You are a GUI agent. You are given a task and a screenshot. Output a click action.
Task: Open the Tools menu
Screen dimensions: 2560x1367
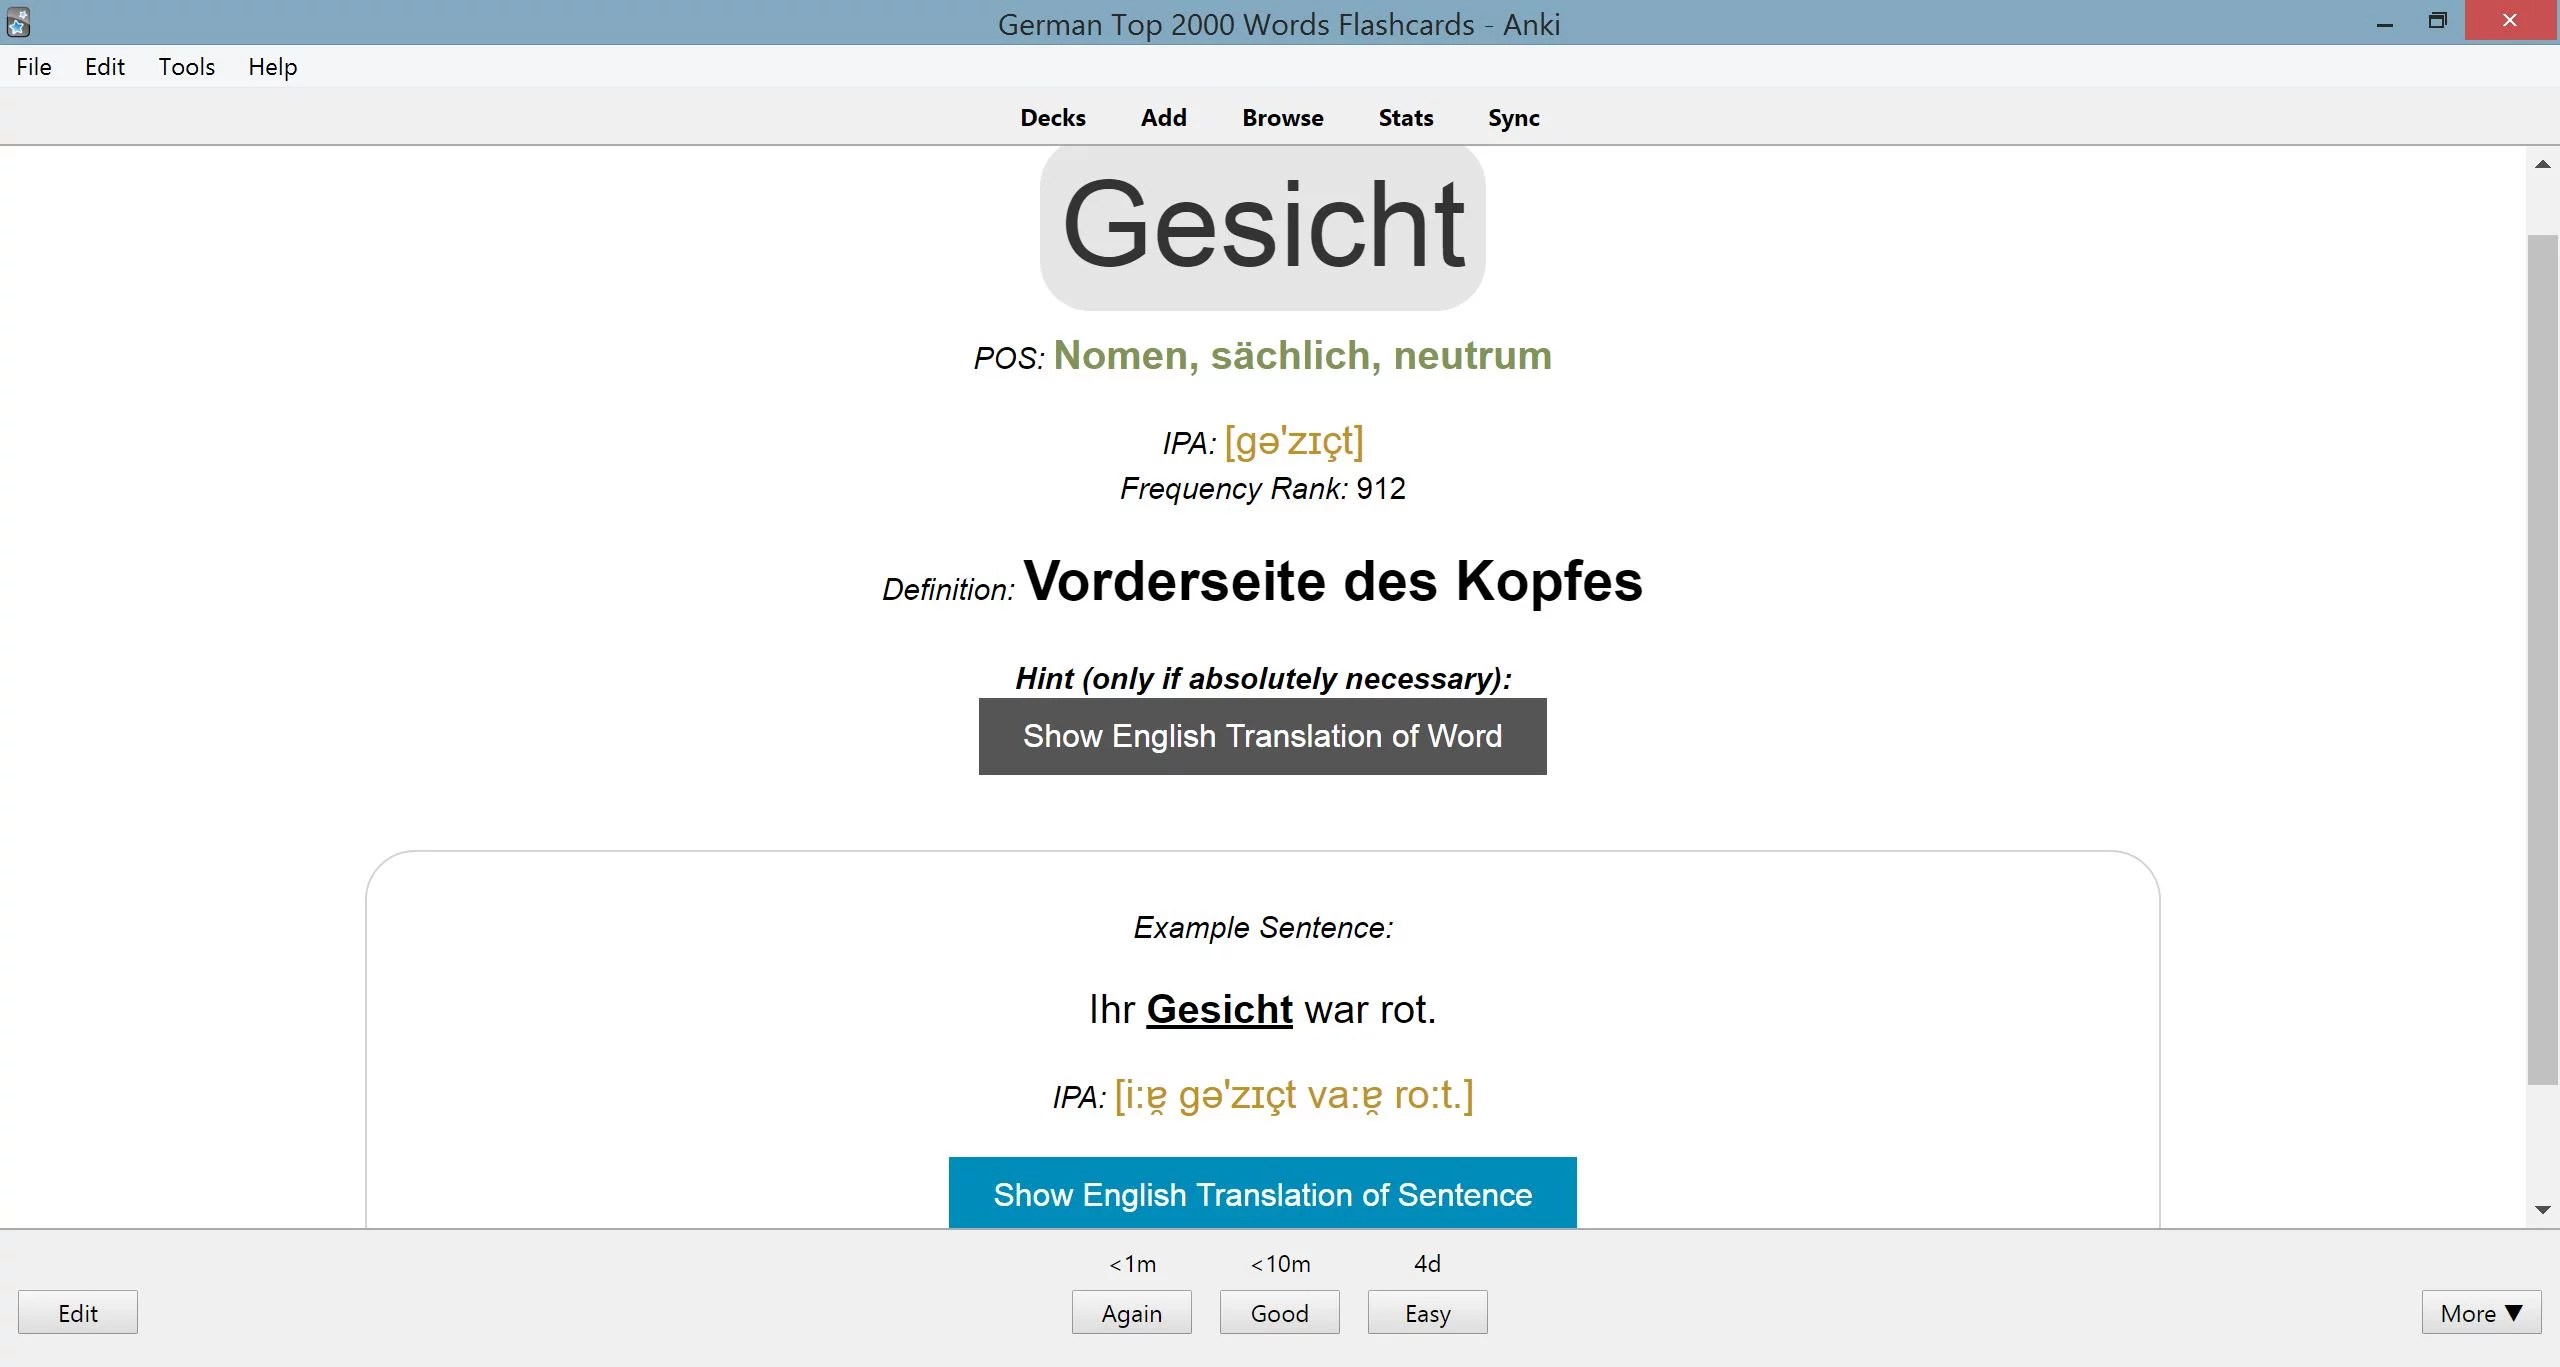point(185,66)
